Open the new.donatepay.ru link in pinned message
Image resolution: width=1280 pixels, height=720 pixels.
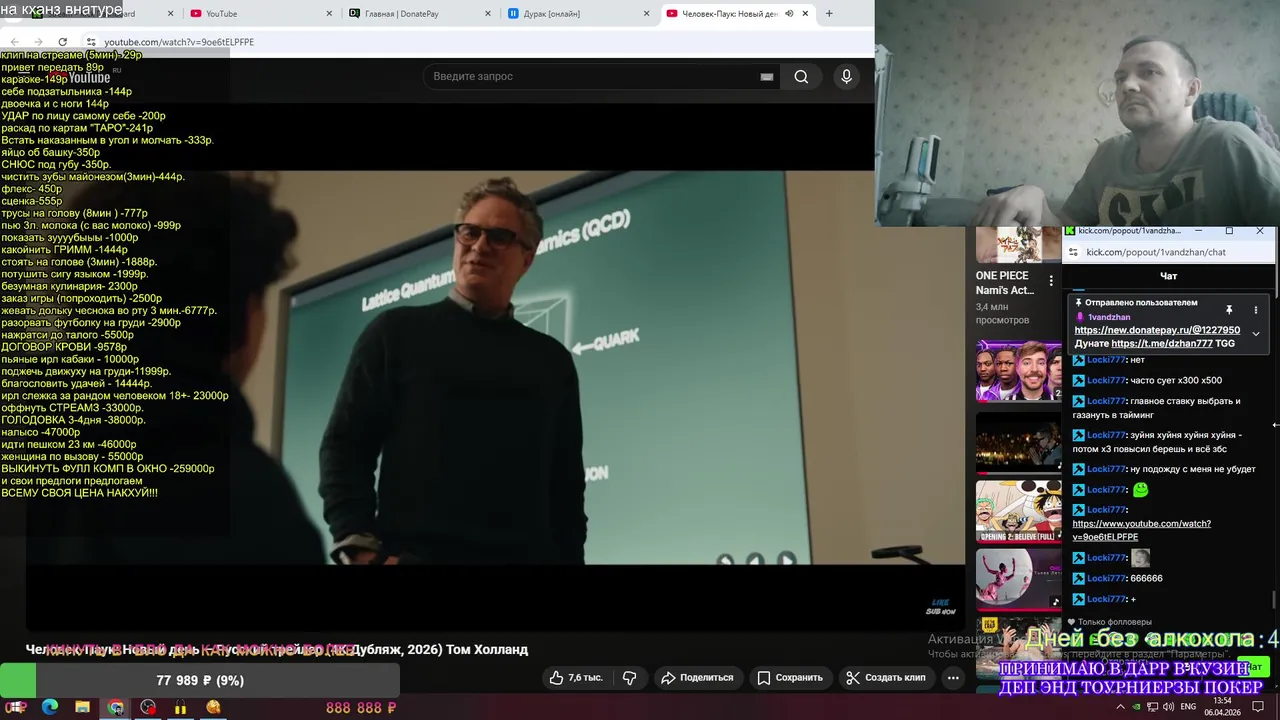[x=1157, y=330]
